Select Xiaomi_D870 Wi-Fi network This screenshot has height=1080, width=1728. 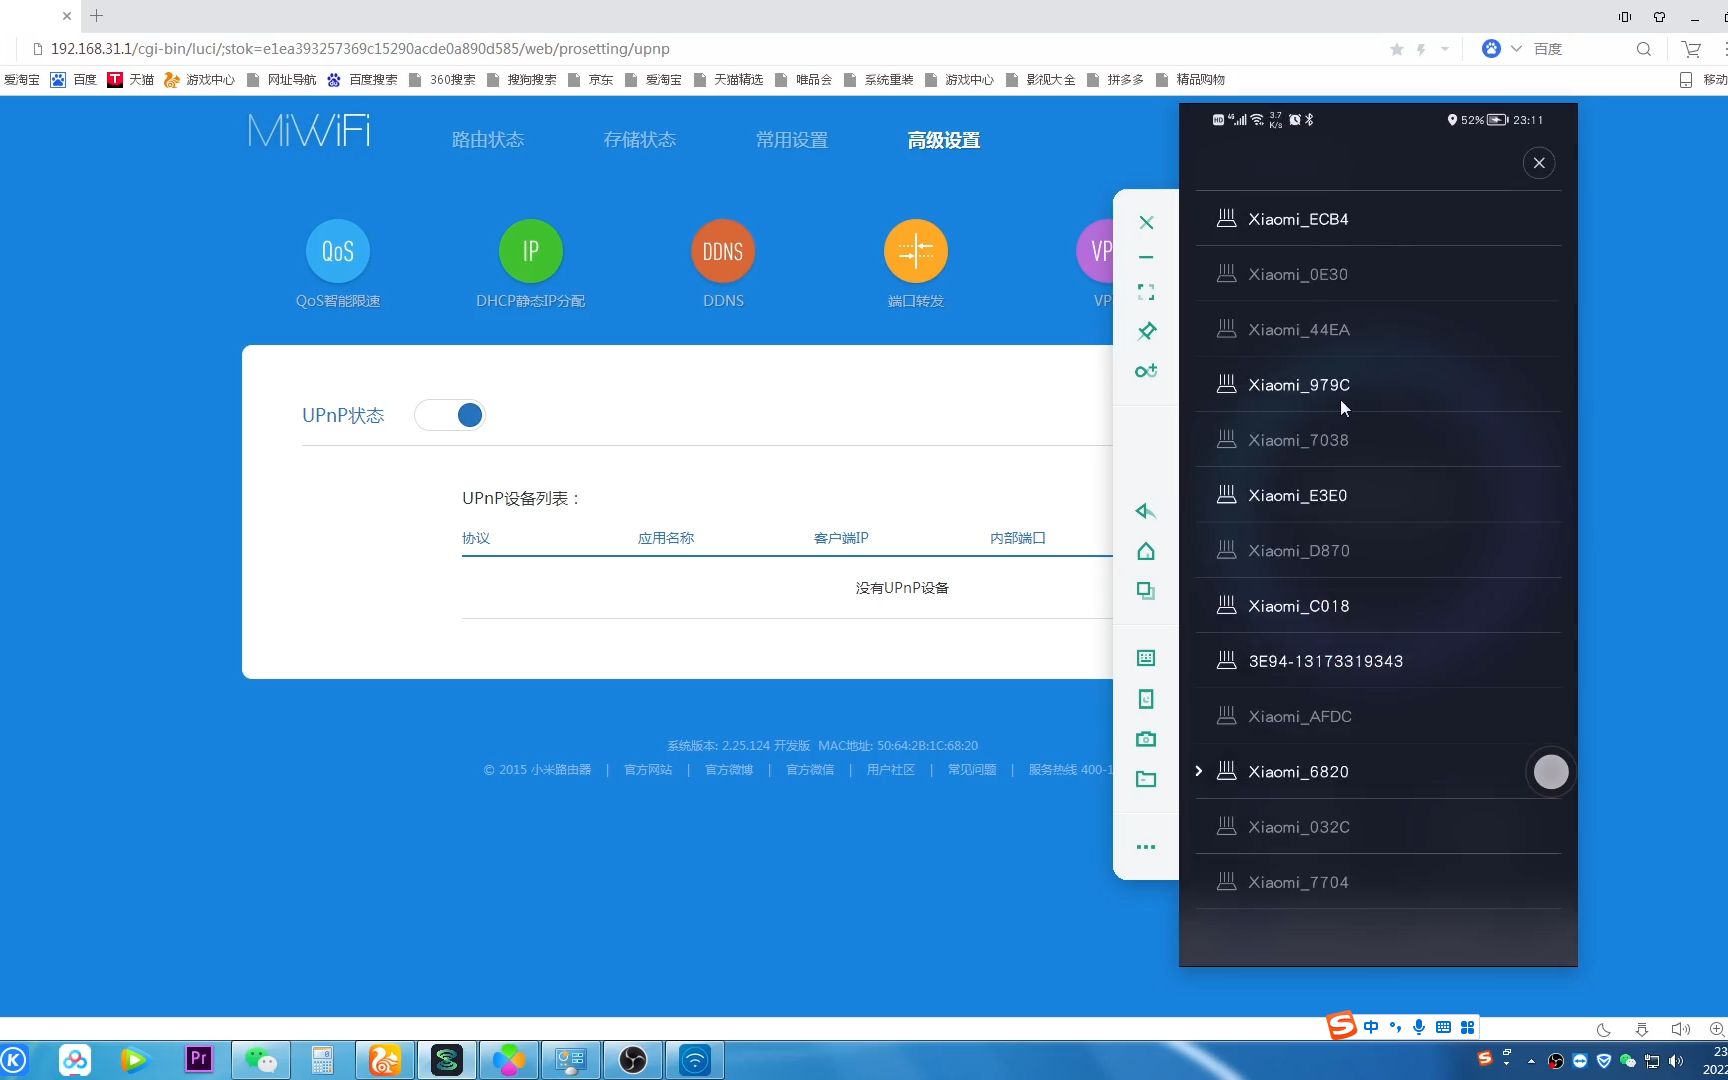click(x=1378, y=550)
